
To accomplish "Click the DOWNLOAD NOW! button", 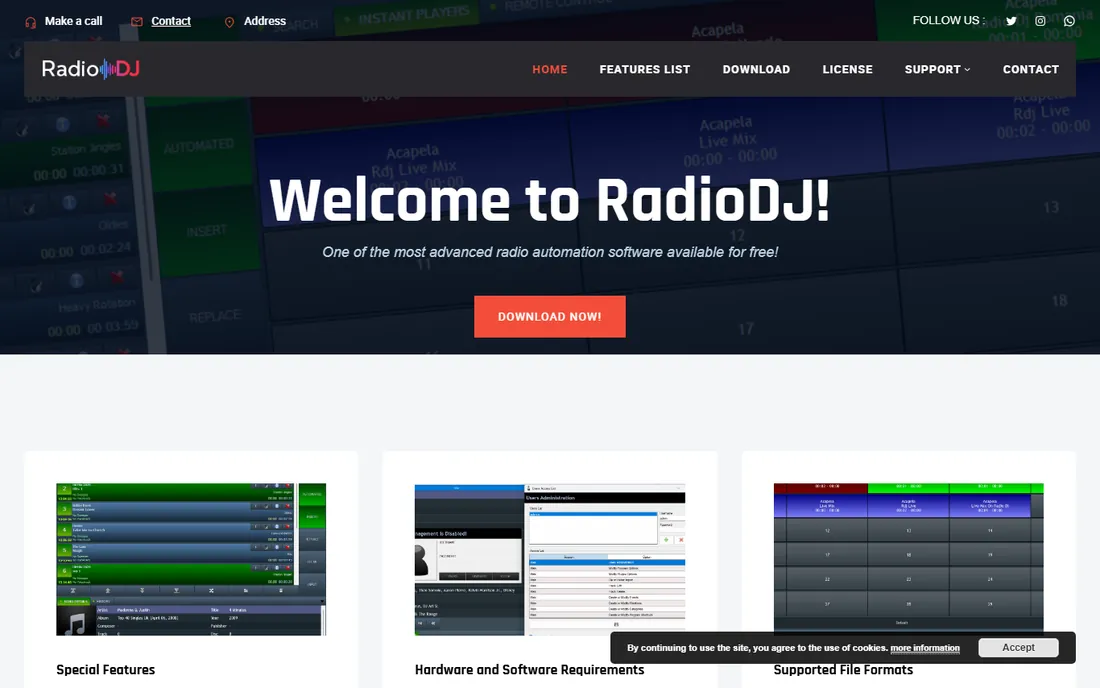I will 550,317.
